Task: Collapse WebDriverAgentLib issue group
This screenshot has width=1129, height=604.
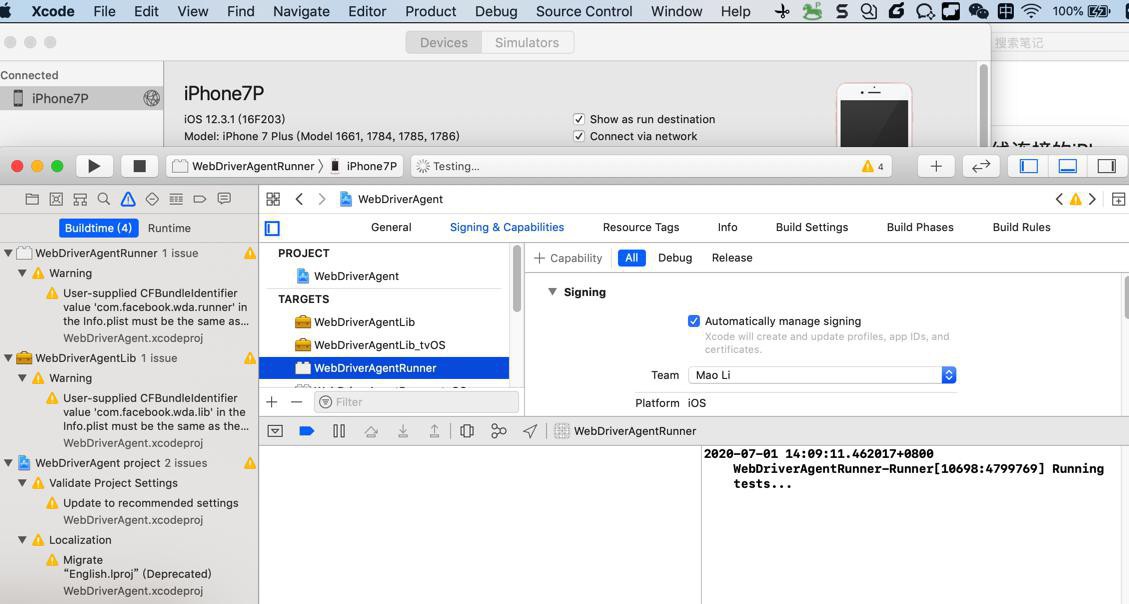Action: tap(8, 358)
